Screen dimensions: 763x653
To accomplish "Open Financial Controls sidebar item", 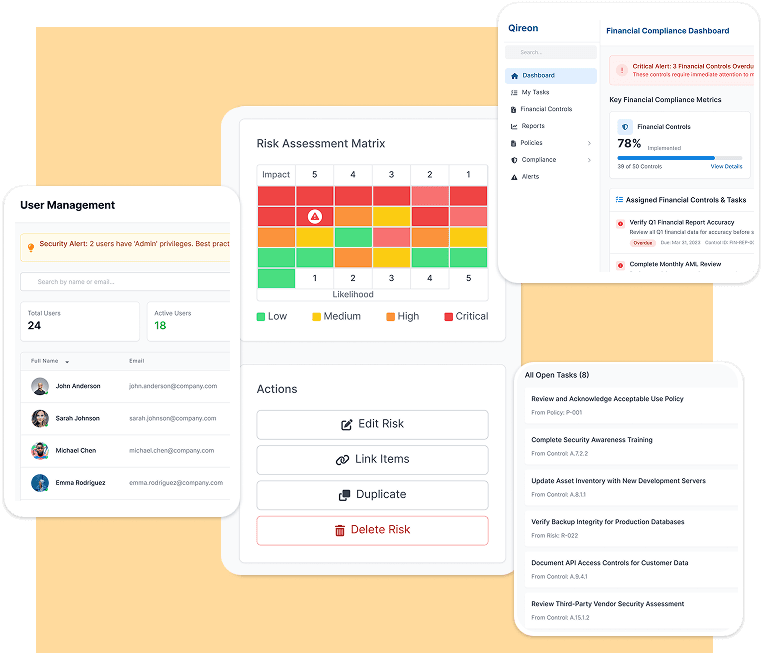I will tap(546, 109).
